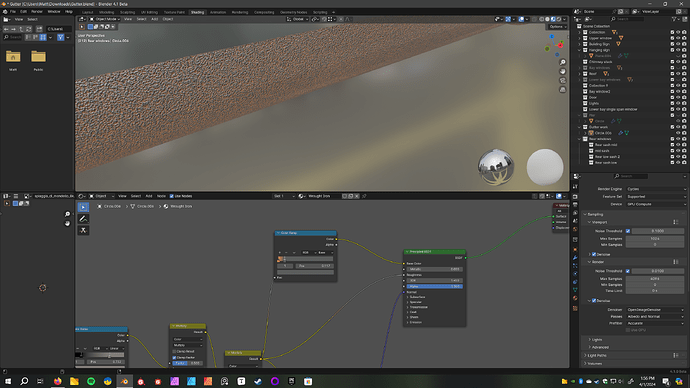Toggle Viewport Denoise checkbox

pos(594,254)
